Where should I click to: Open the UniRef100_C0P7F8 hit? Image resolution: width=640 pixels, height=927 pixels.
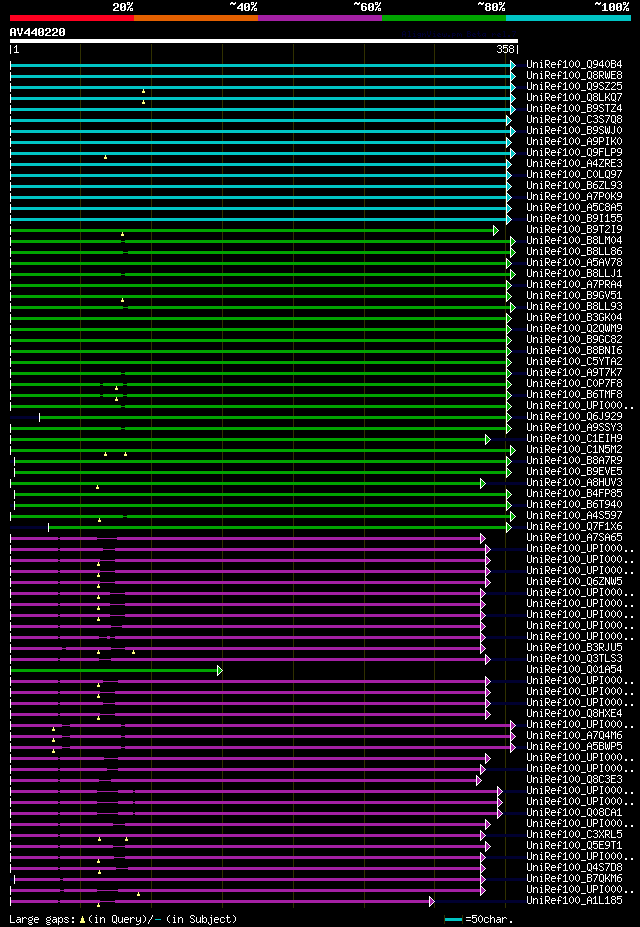click(574, 384)
